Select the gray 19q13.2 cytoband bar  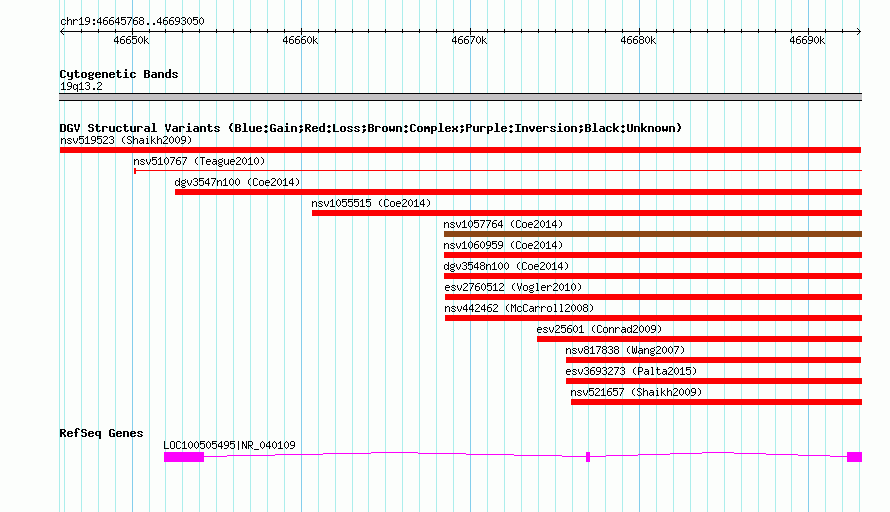[460, 98]
